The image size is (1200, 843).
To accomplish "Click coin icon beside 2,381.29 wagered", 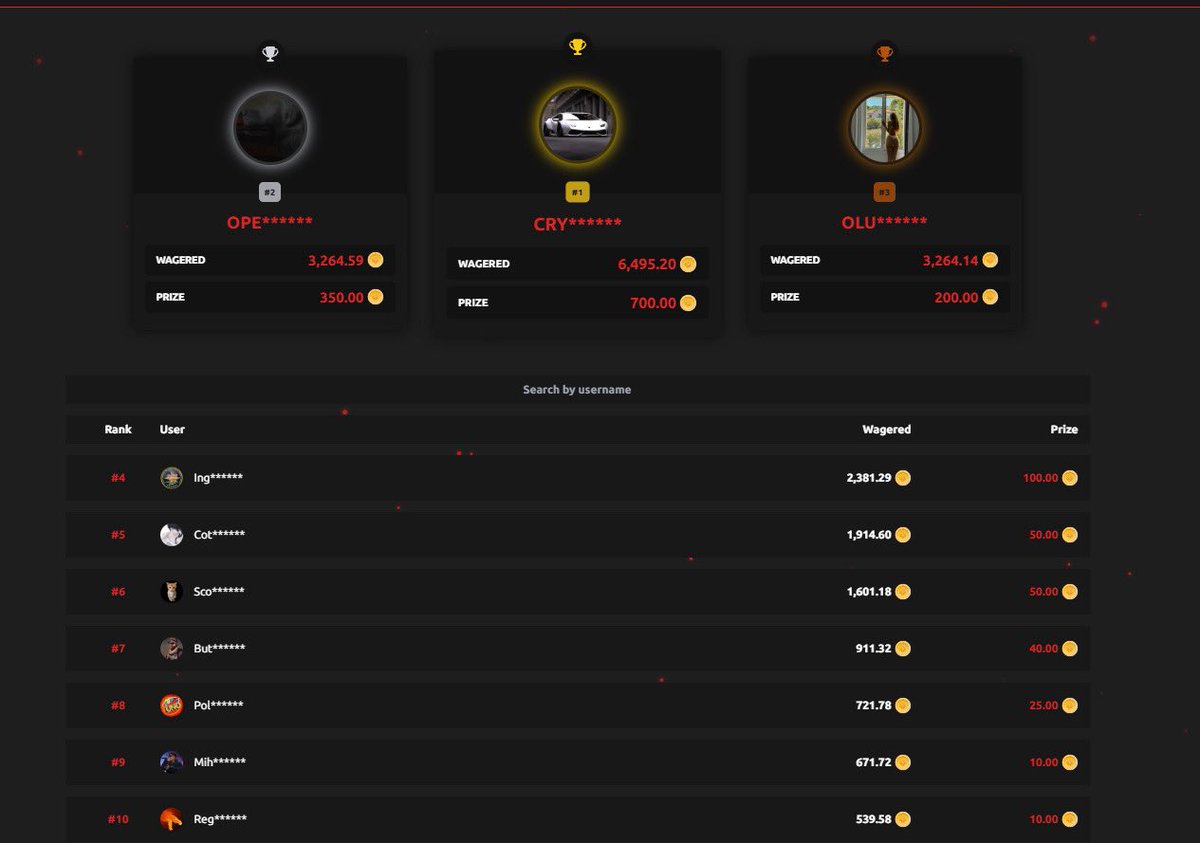I will [903, 478].
